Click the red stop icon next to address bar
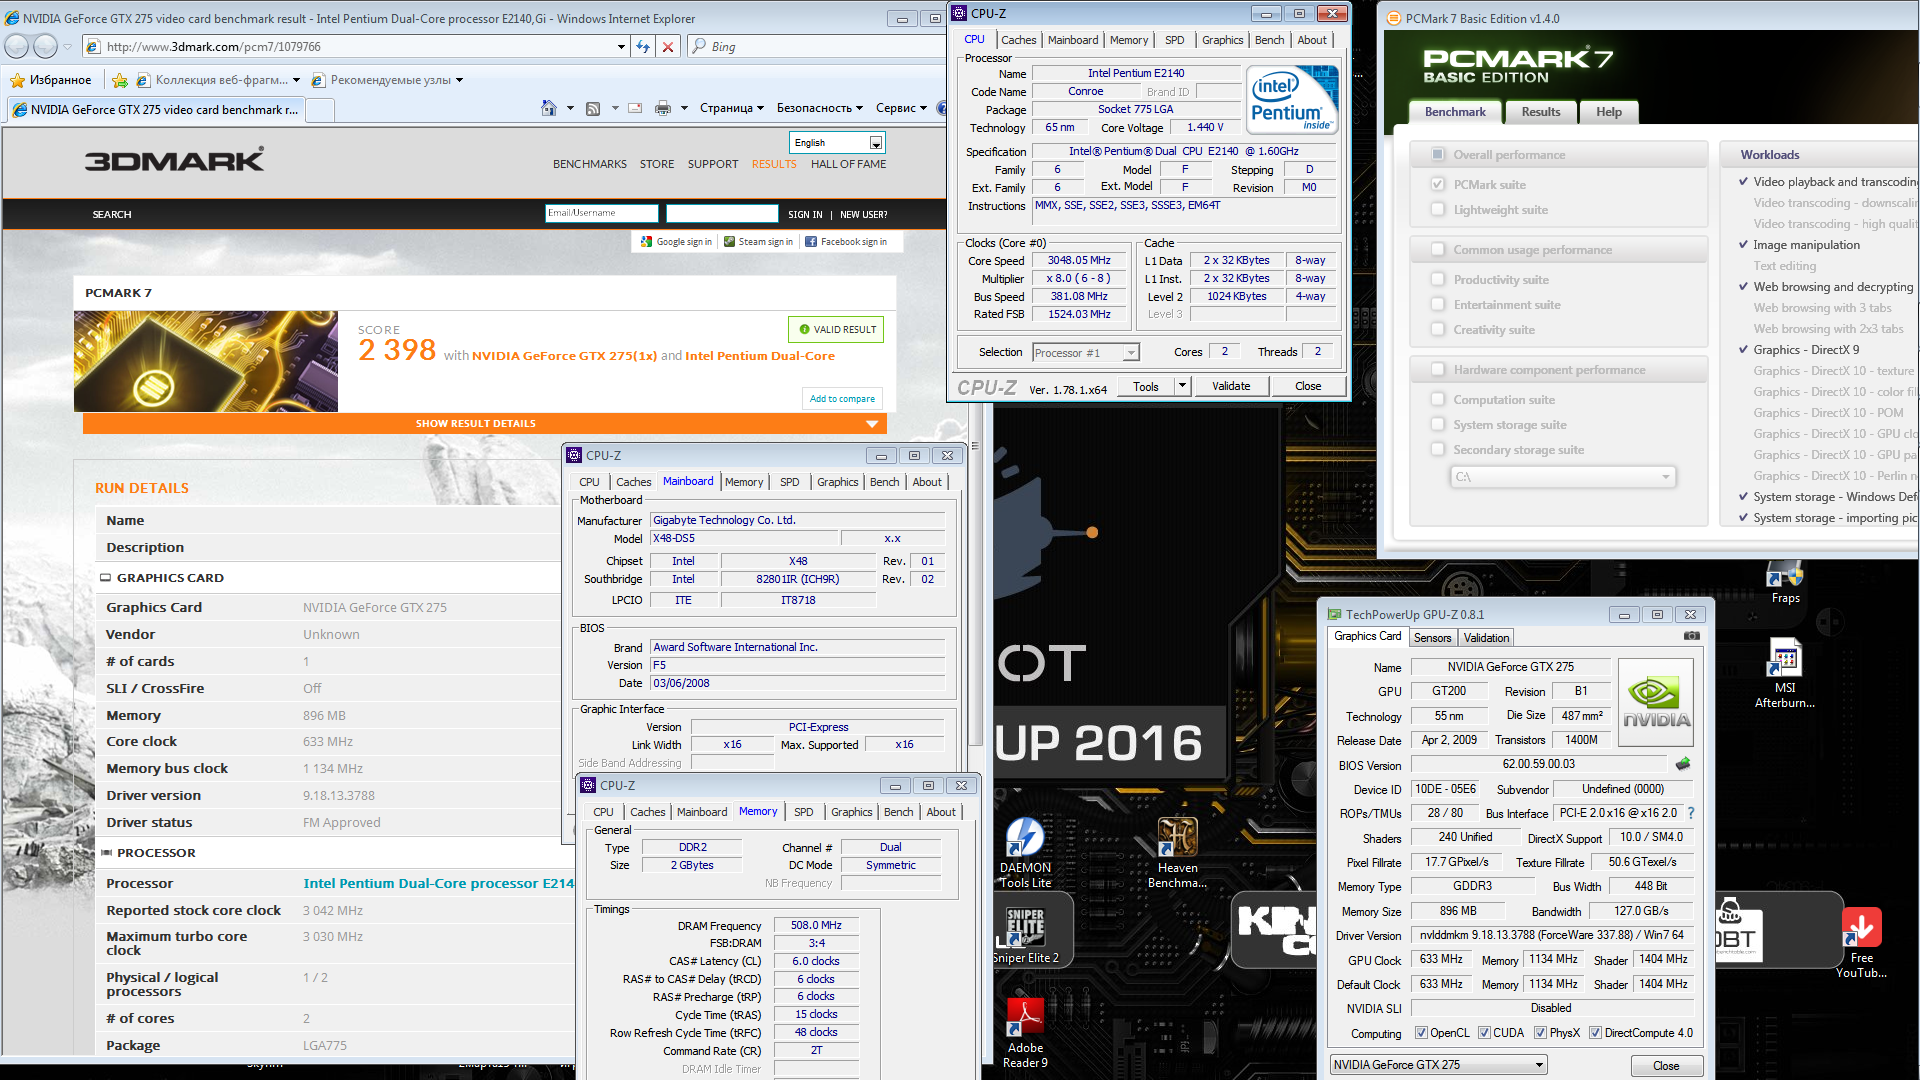Screen dimensions: 1920x1080 (668, 46)
